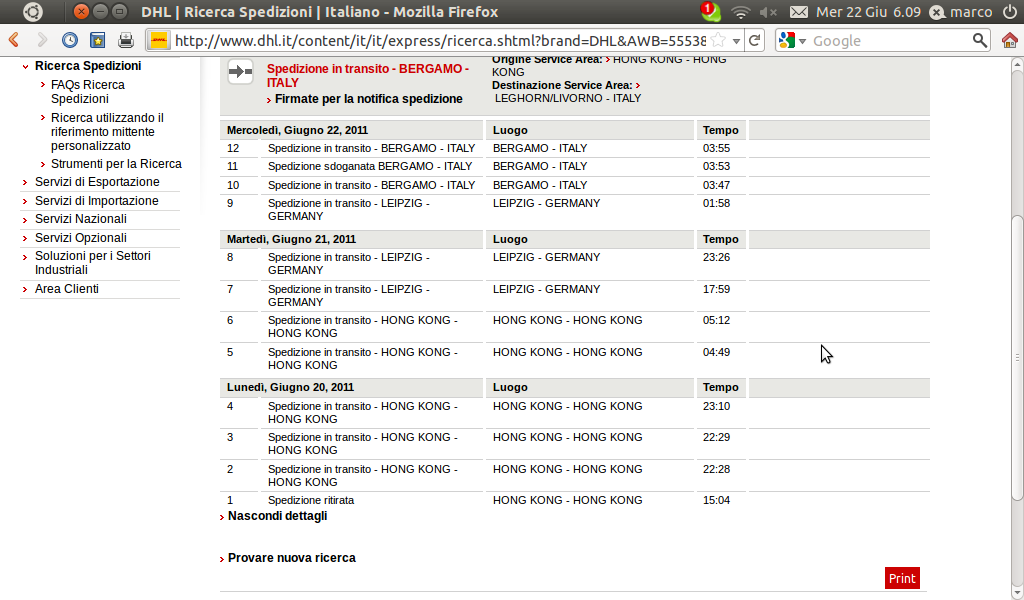Select time 17:59 in row 7
Viewport: 1024px width, 600px height.
tap(716, 289)
